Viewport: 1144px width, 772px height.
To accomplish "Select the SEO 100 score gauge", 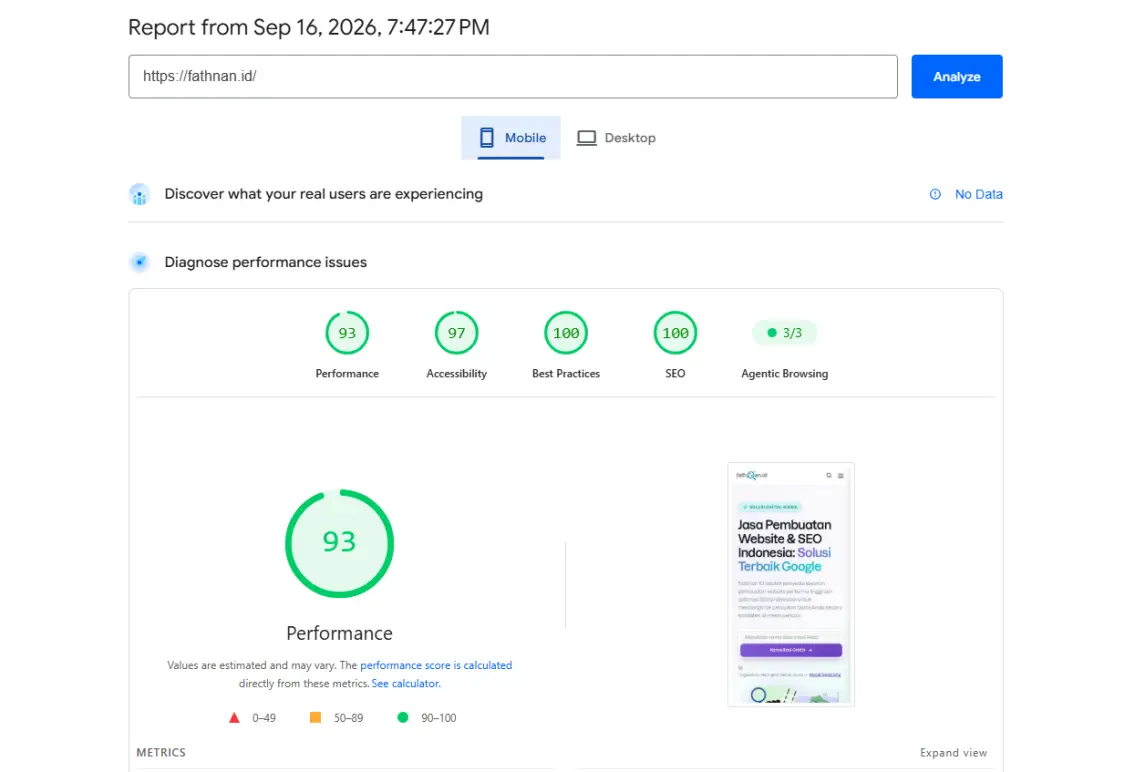I will [675, 333].
